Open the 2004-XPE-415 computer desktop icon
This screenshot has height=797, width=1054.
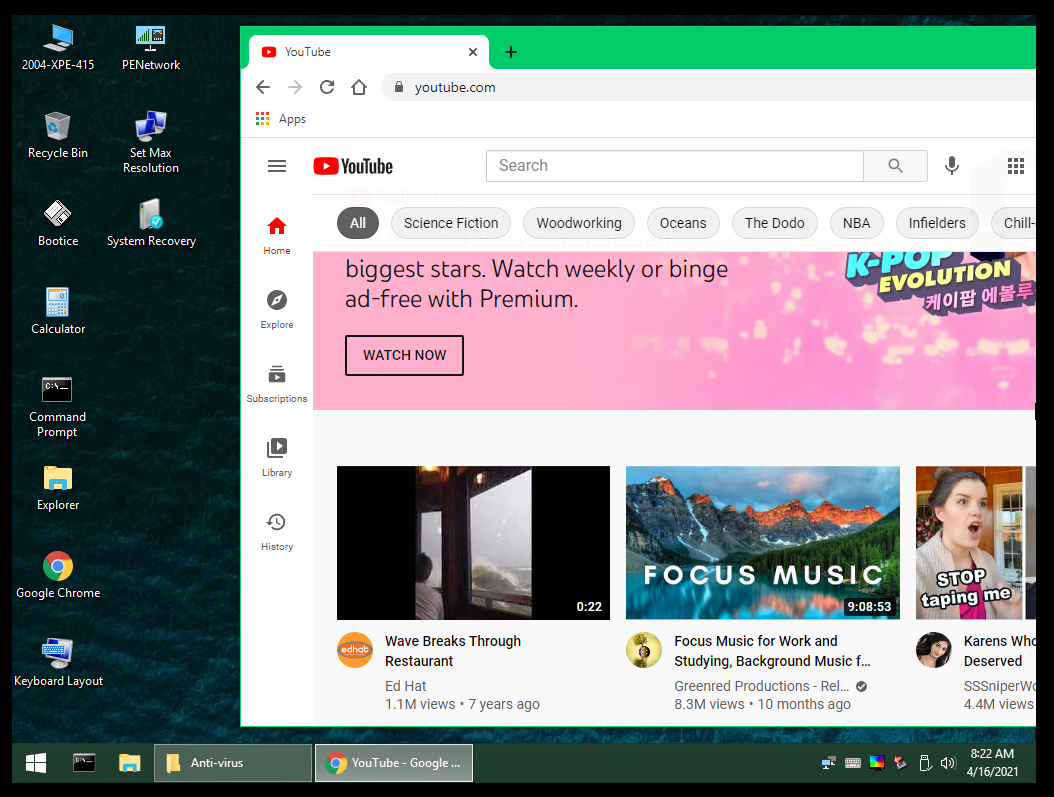58,46
